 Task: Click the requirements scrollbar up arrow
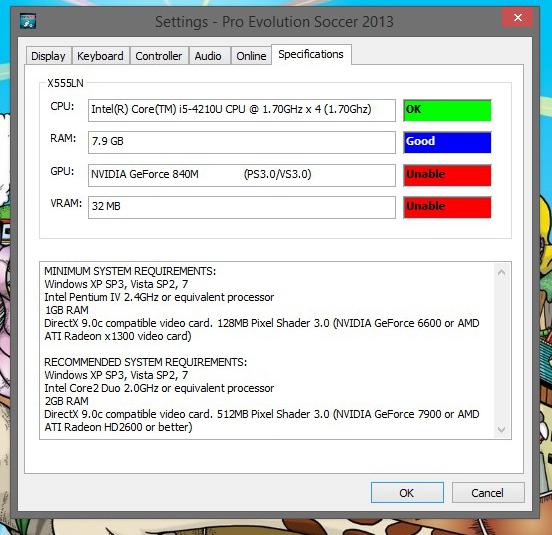(502, 272)
